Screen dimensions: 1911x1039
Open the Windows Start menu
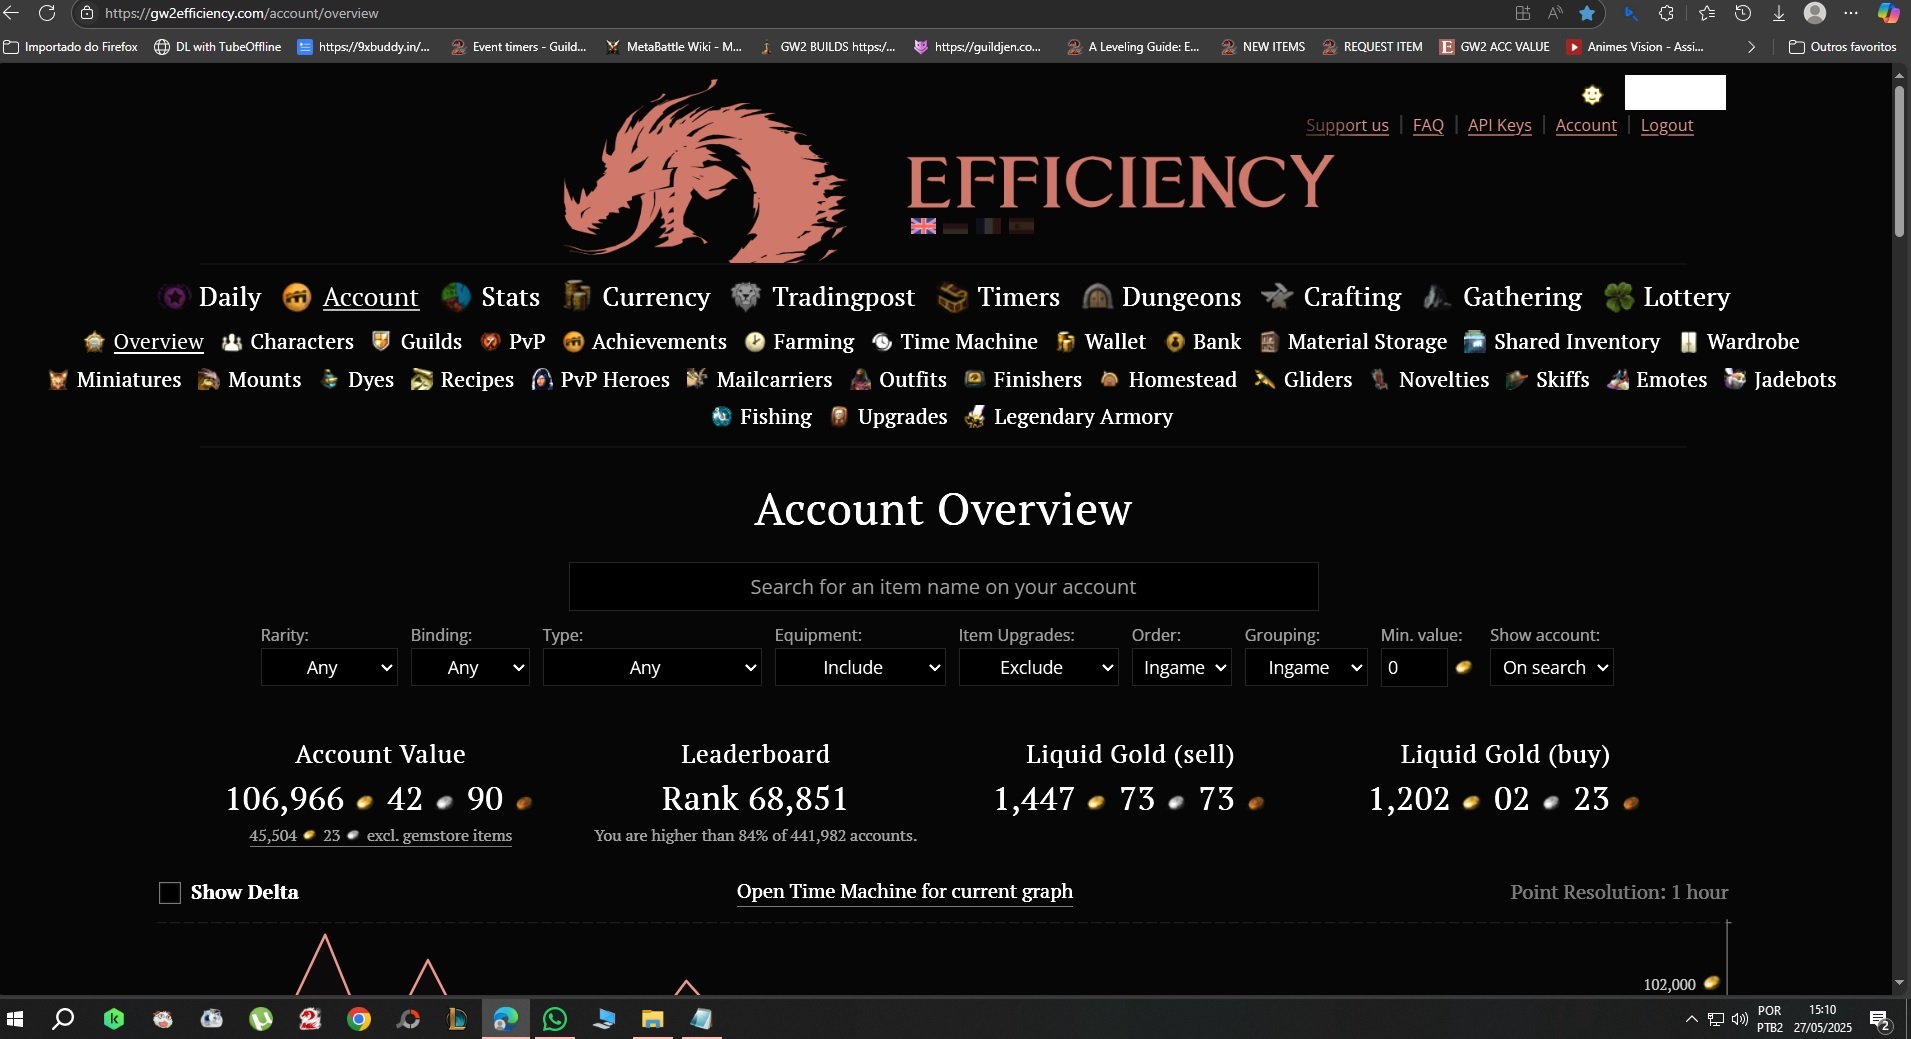coord(15,1019)
